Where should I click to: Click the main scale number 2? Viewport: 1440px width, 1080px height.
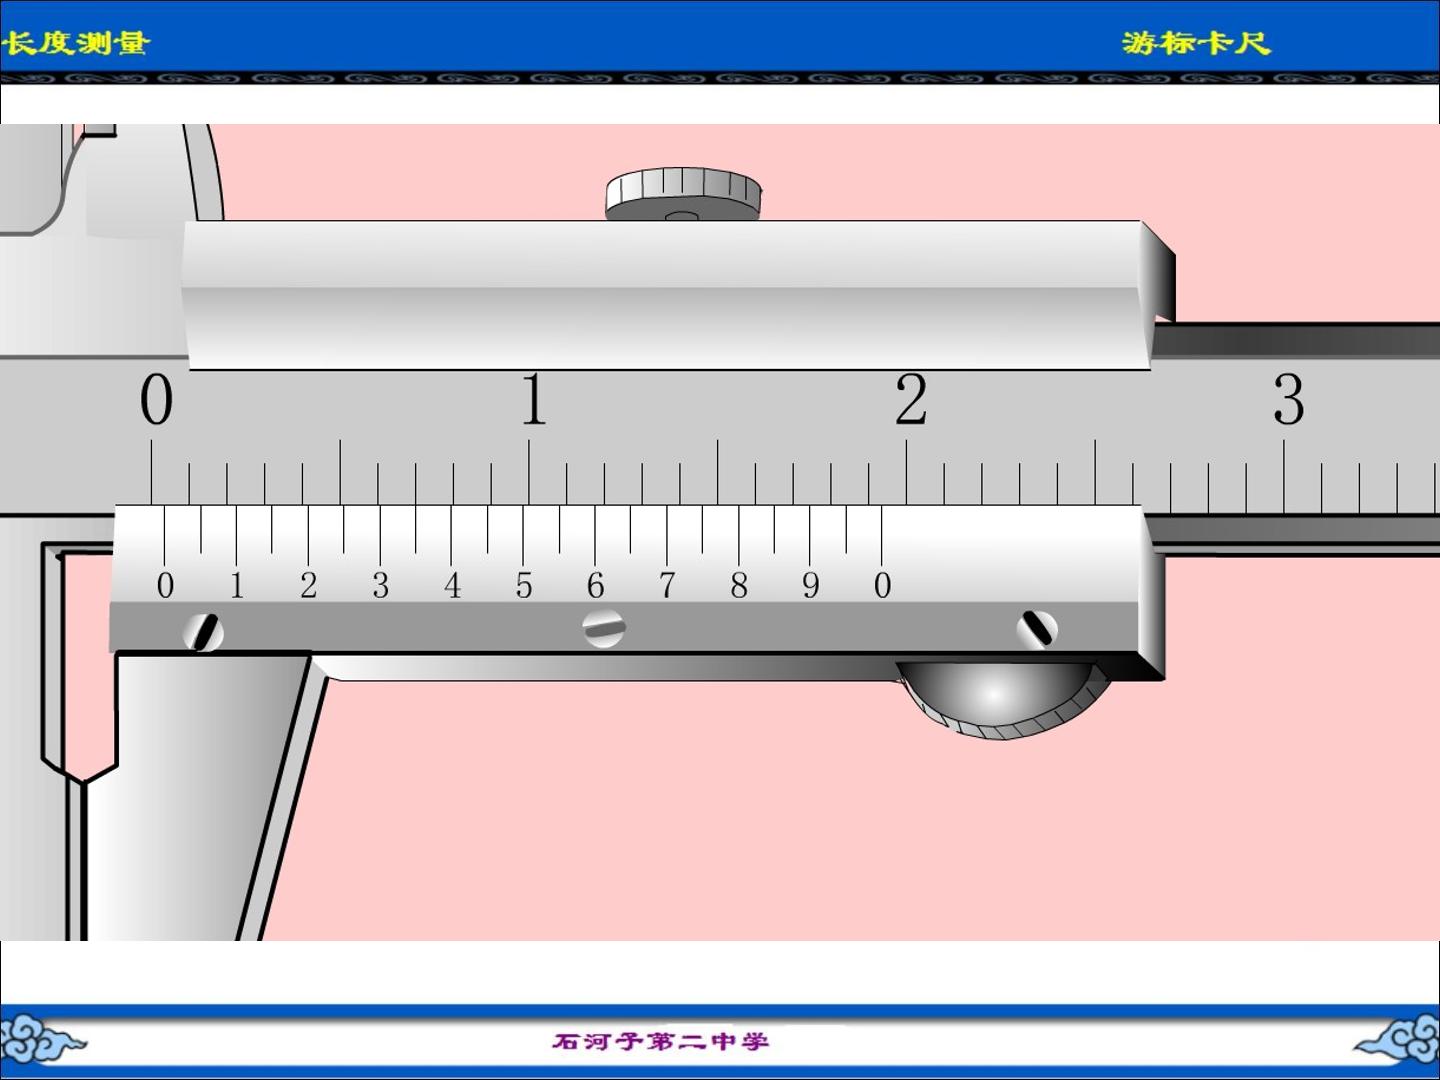click(911, 399)
